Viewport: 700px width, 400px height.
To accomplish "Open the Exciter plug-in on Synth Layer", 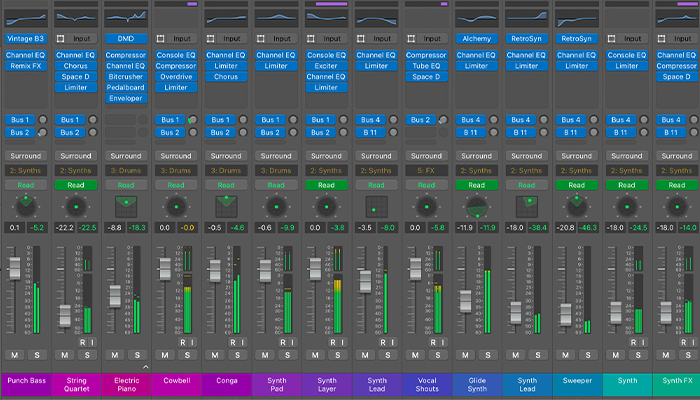I will coord(326,66).
